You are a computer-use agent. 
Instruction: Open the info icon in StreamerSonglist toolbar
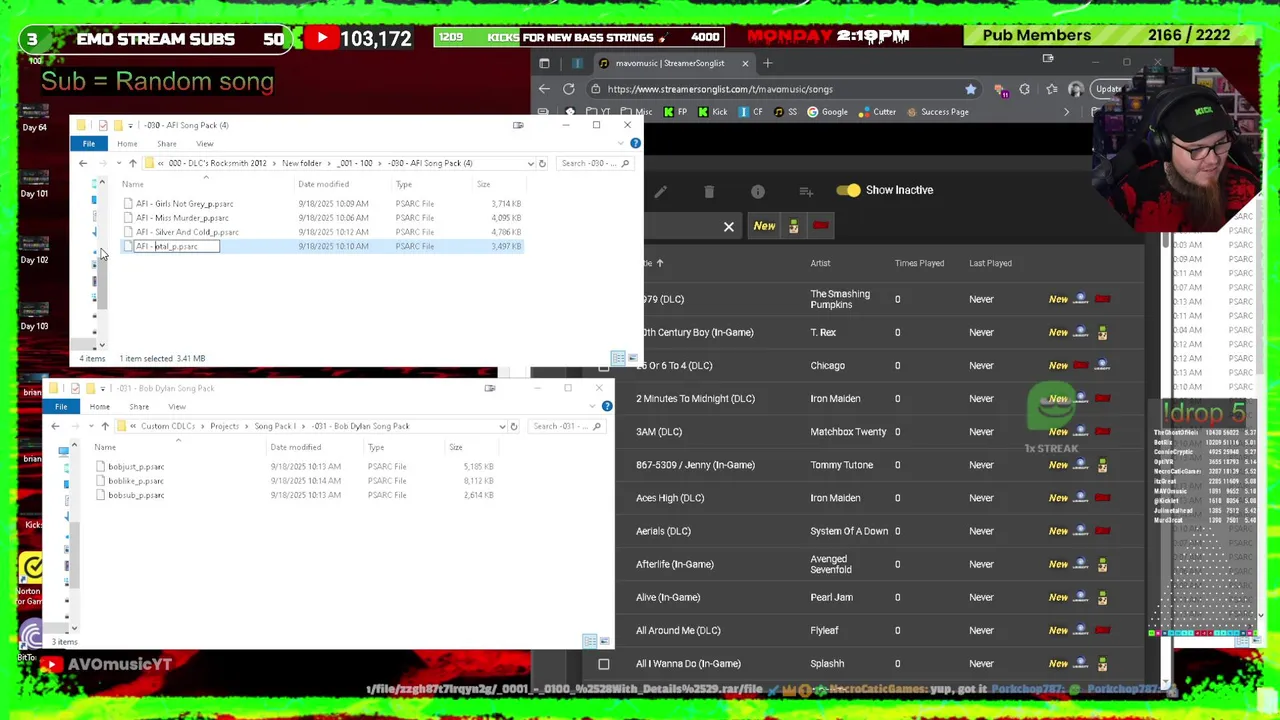click(x=758, y=191)
